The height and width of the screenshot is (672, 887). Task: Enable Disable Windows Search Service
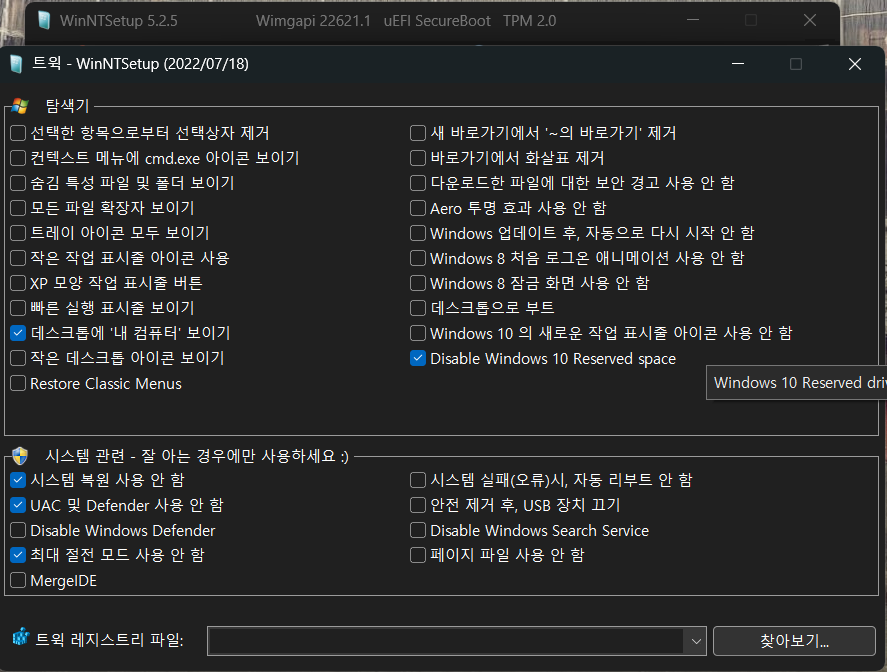[417, 530]
